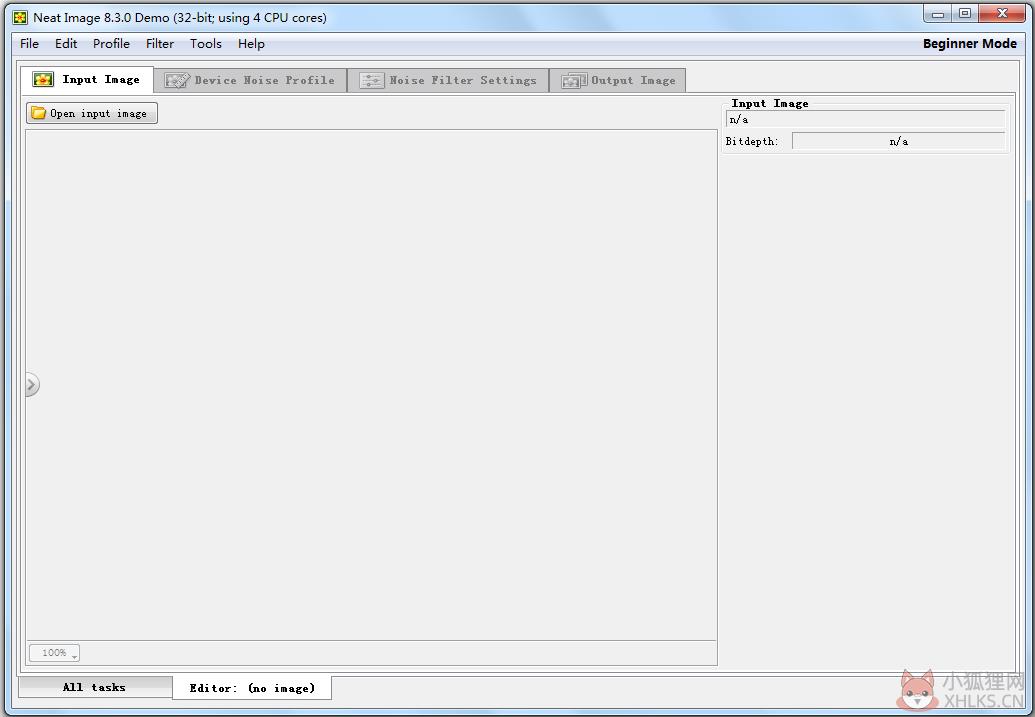1035x717 pixels.
Task: Open the Profile menu
Action: 111,44
